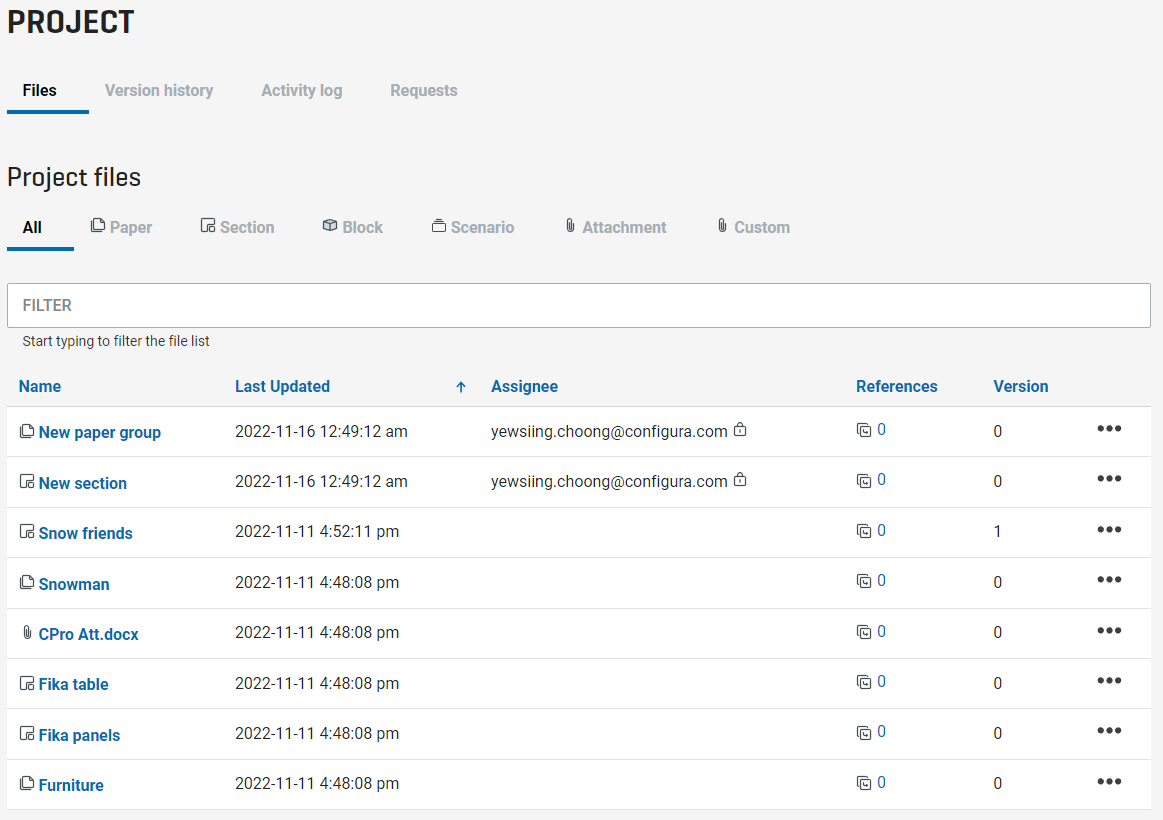Screen dimensions: 1163x820
Task: Open the Requests tab
Action: 424,90
